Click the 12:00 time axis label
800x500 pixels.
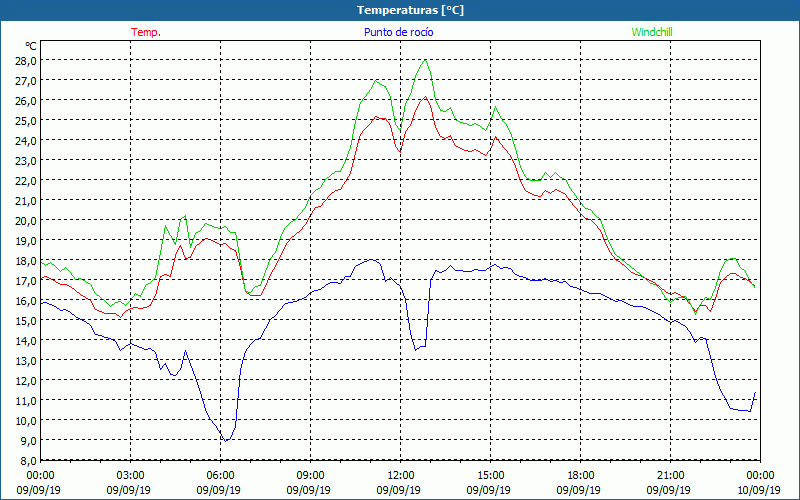(x=401, y=475)
